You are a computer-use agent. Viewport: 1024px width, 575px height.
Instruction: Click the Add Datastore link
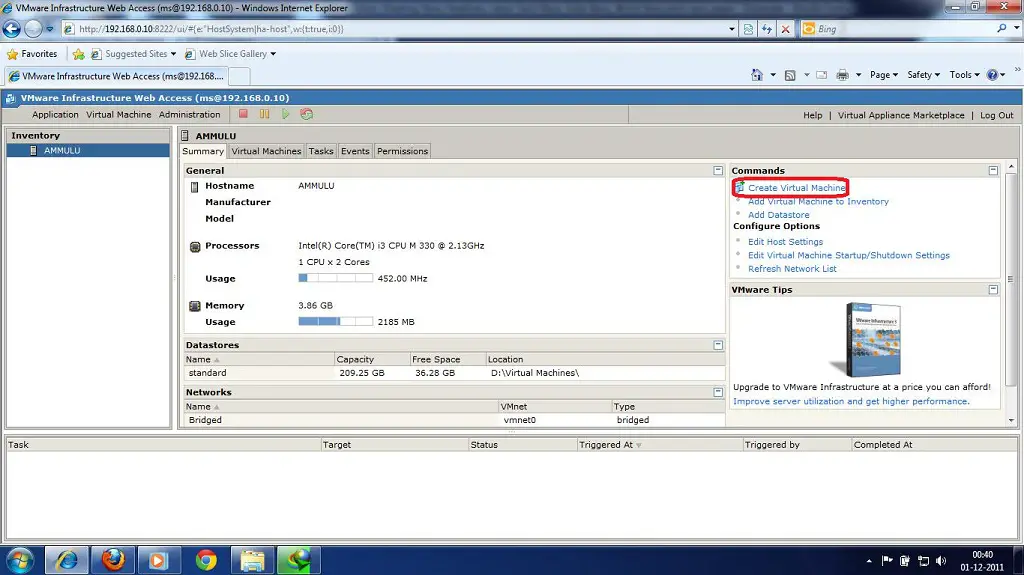(778, 214)
